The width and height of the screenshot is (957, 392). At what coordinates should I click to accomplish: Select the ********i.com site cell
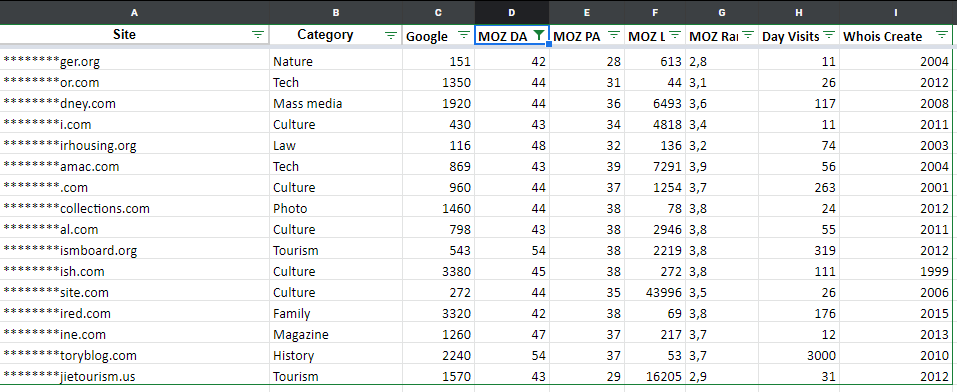click(134, 124)
